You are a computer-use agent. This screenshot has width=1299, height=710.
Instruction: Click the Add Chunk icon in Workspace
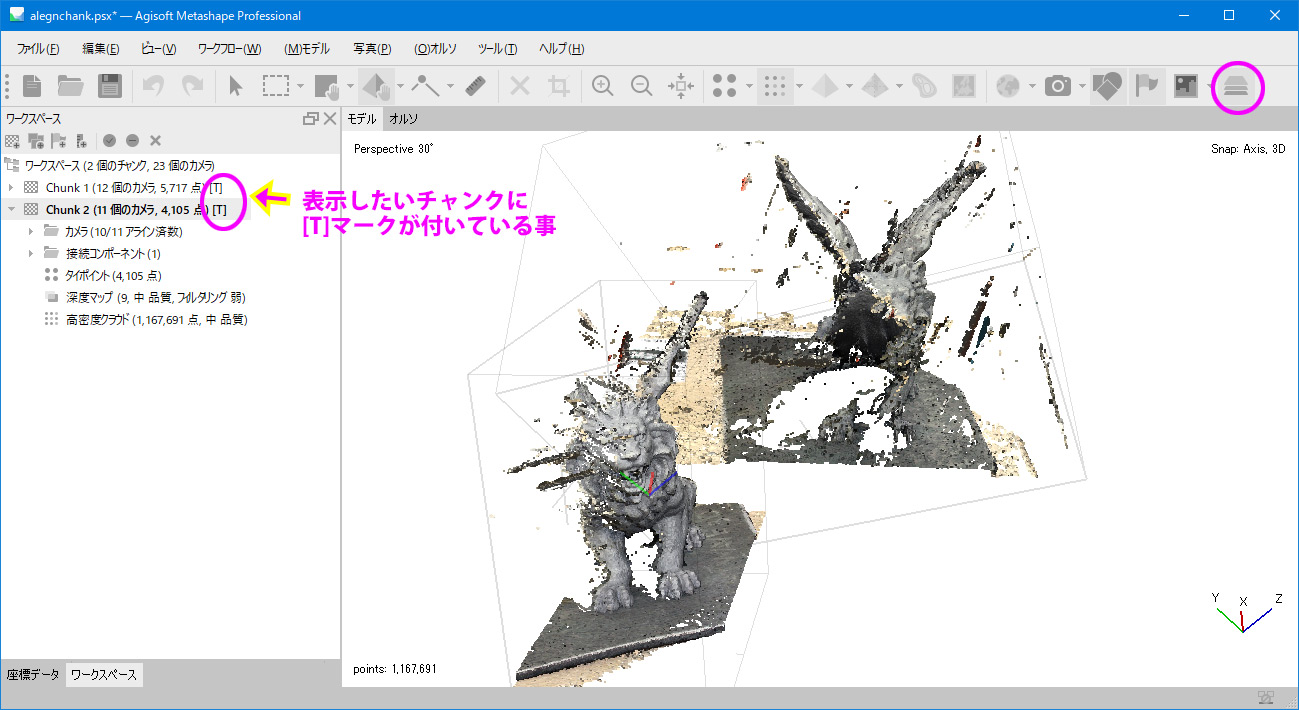(12, 141)
